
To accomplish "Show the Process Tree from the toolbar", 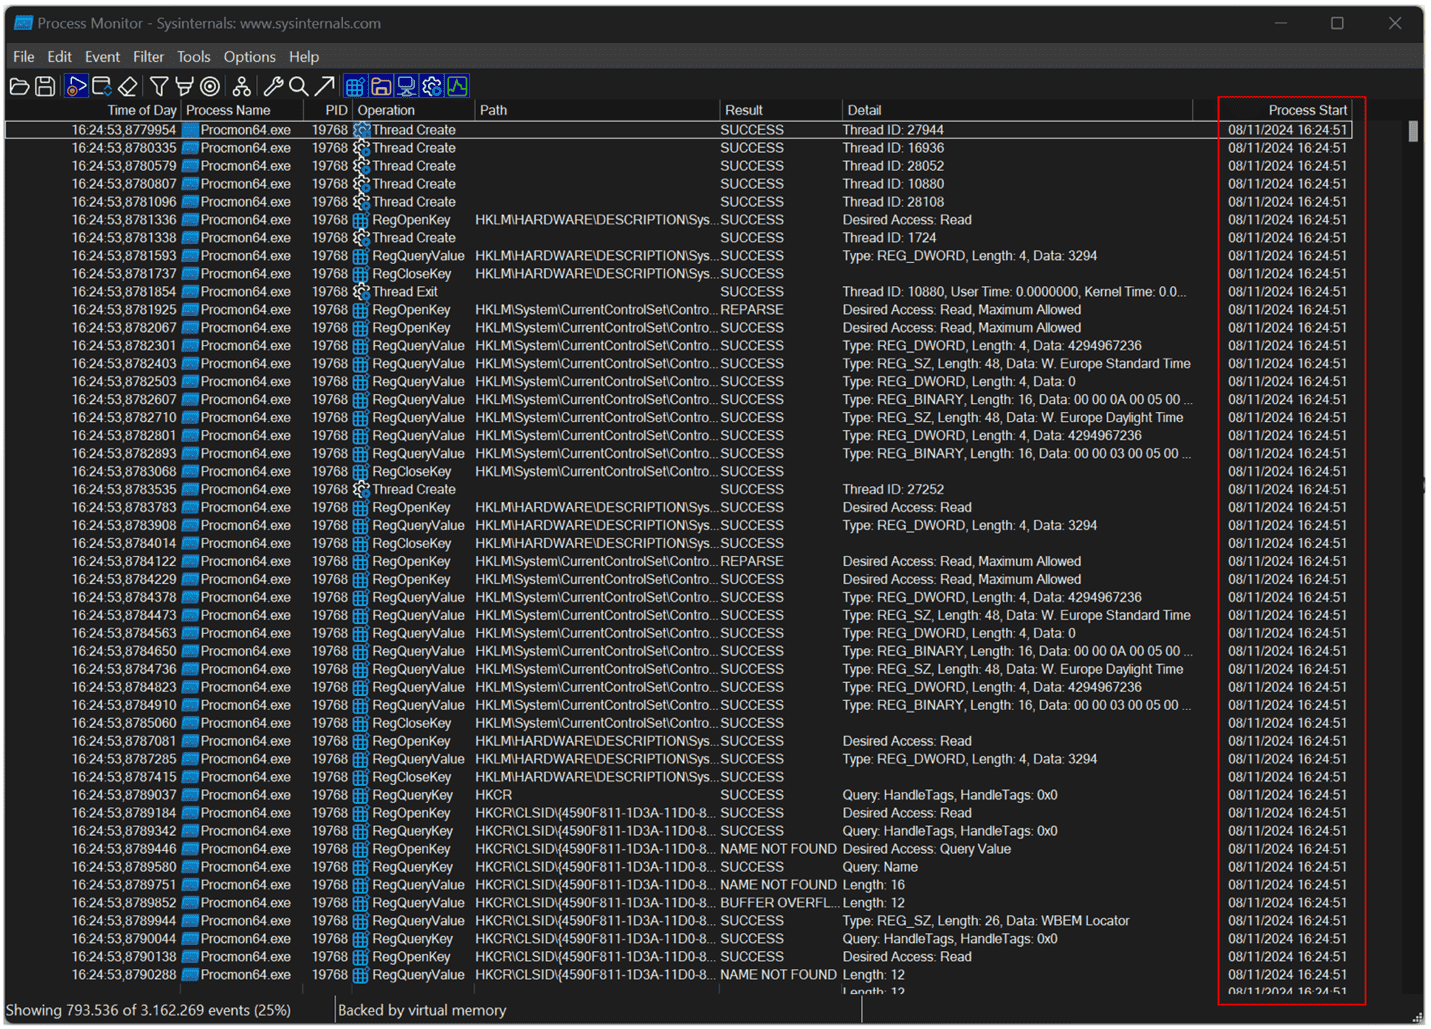I will 242,87.
